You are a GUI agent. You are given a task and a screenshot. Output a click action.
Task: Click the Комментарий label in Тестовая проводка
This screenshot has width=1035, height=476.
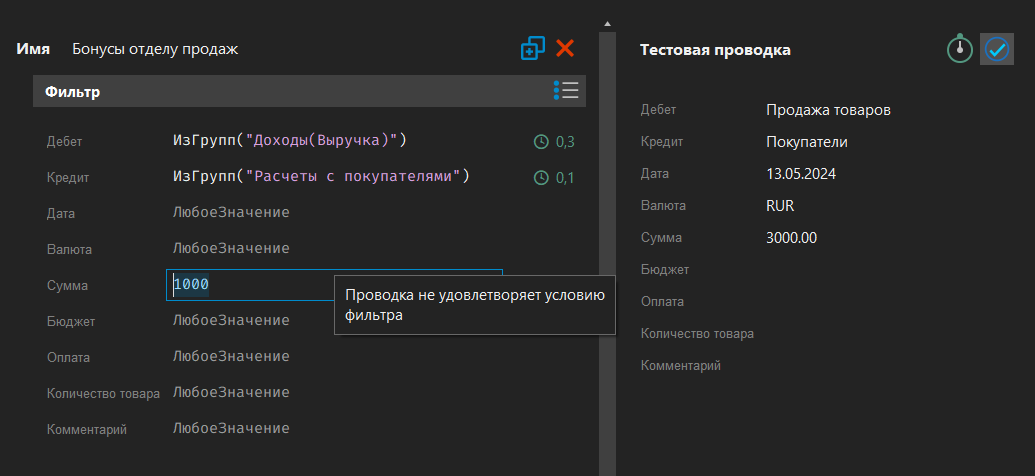(681, 365)
